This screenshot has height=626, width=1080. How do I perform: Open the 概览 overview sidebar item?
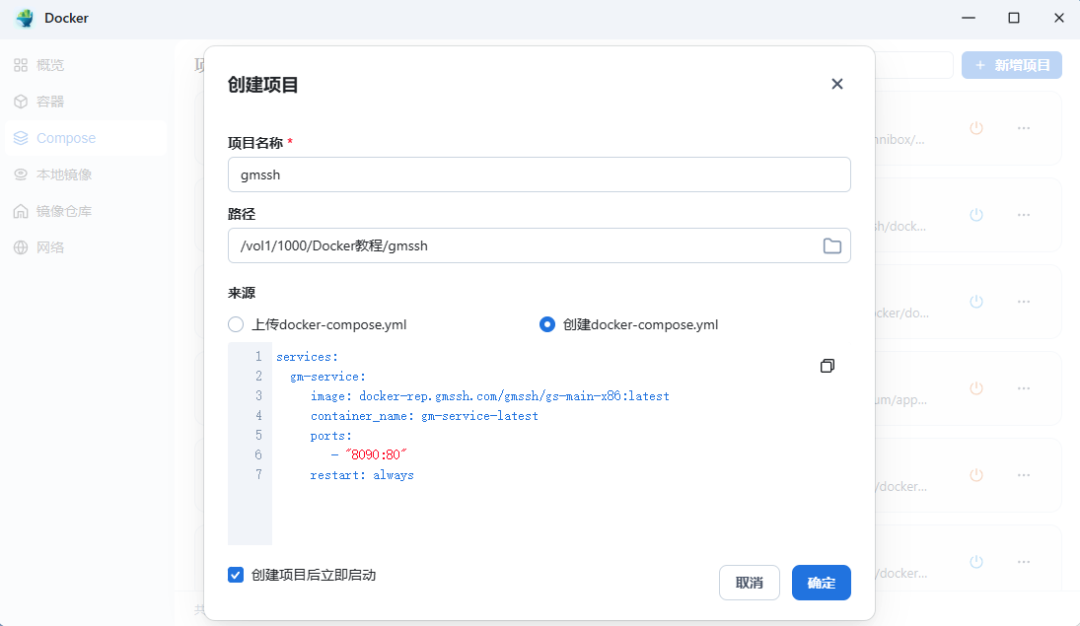point(85,65)
